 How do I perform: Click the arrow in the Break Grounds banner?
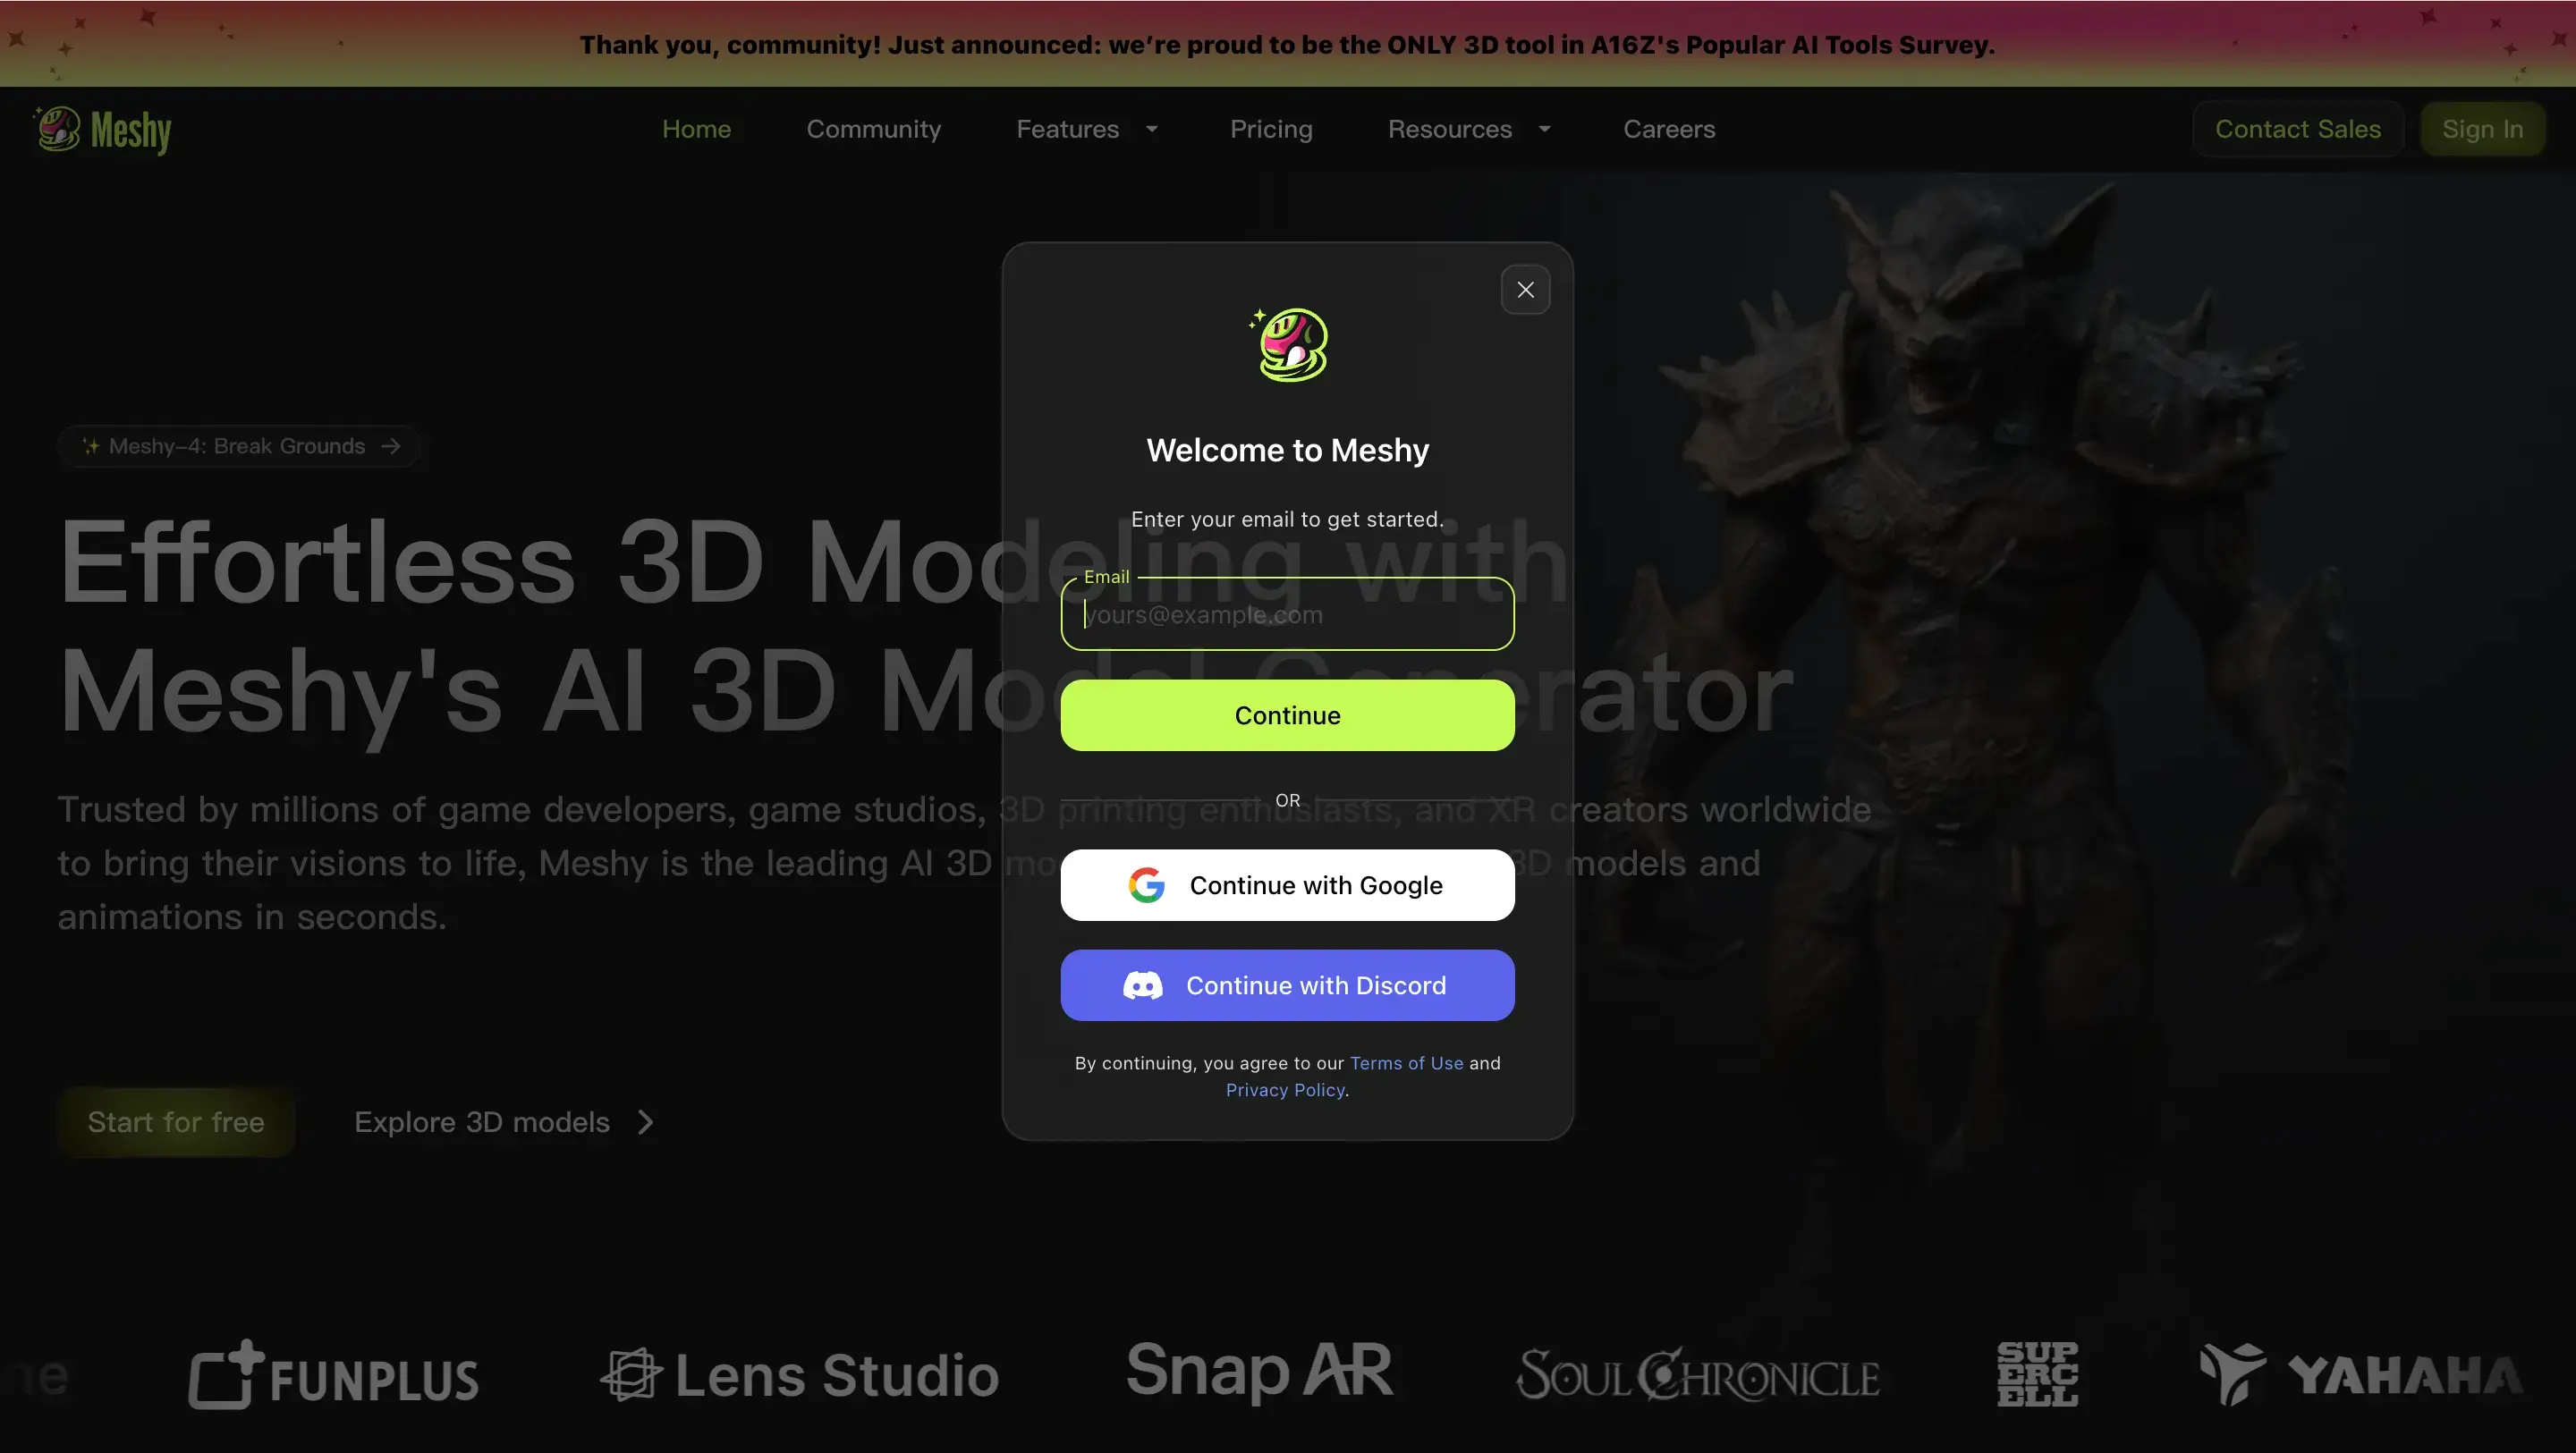(391, 446)
